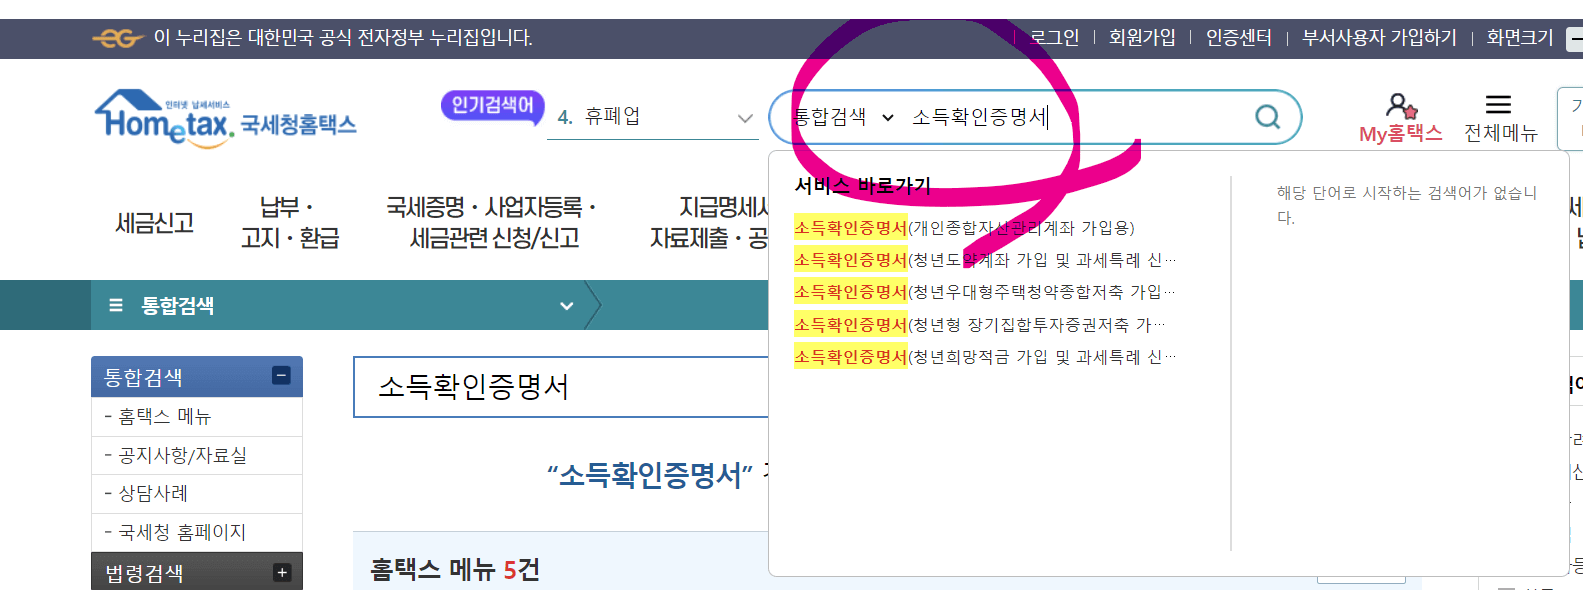Select 소득확인증명서(청년희망적금 가입 및 과세특례) suggestion
Screen dimensions: 1583x590
985,357
